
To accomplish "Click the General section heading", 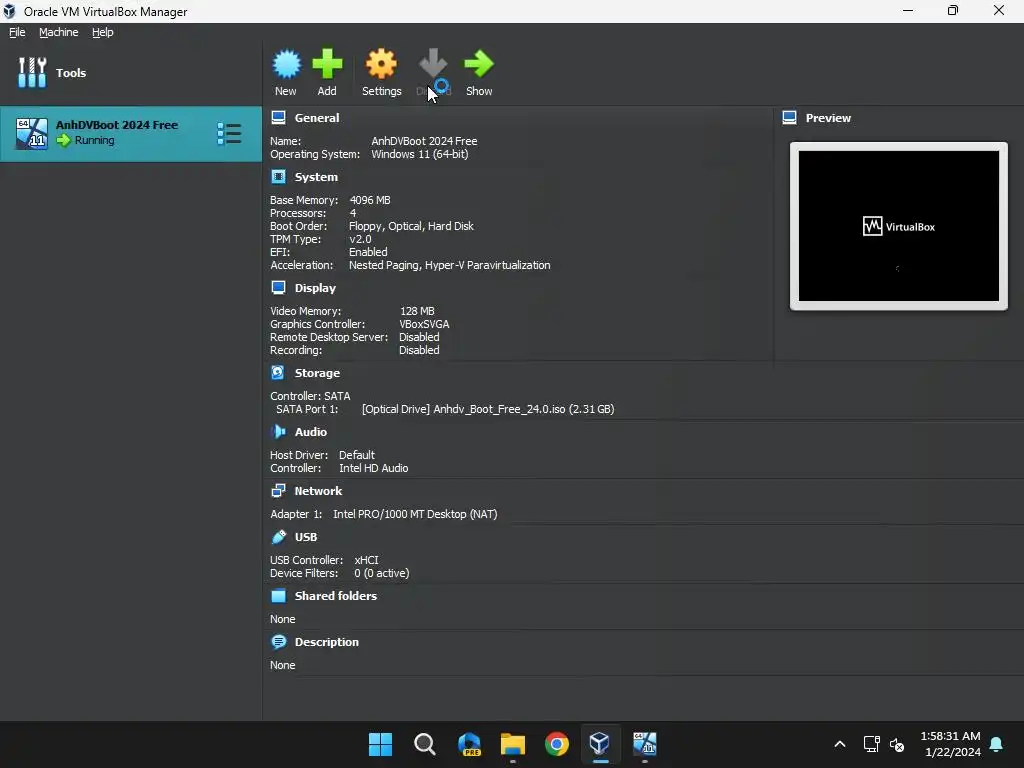I will tap(317, 118).
